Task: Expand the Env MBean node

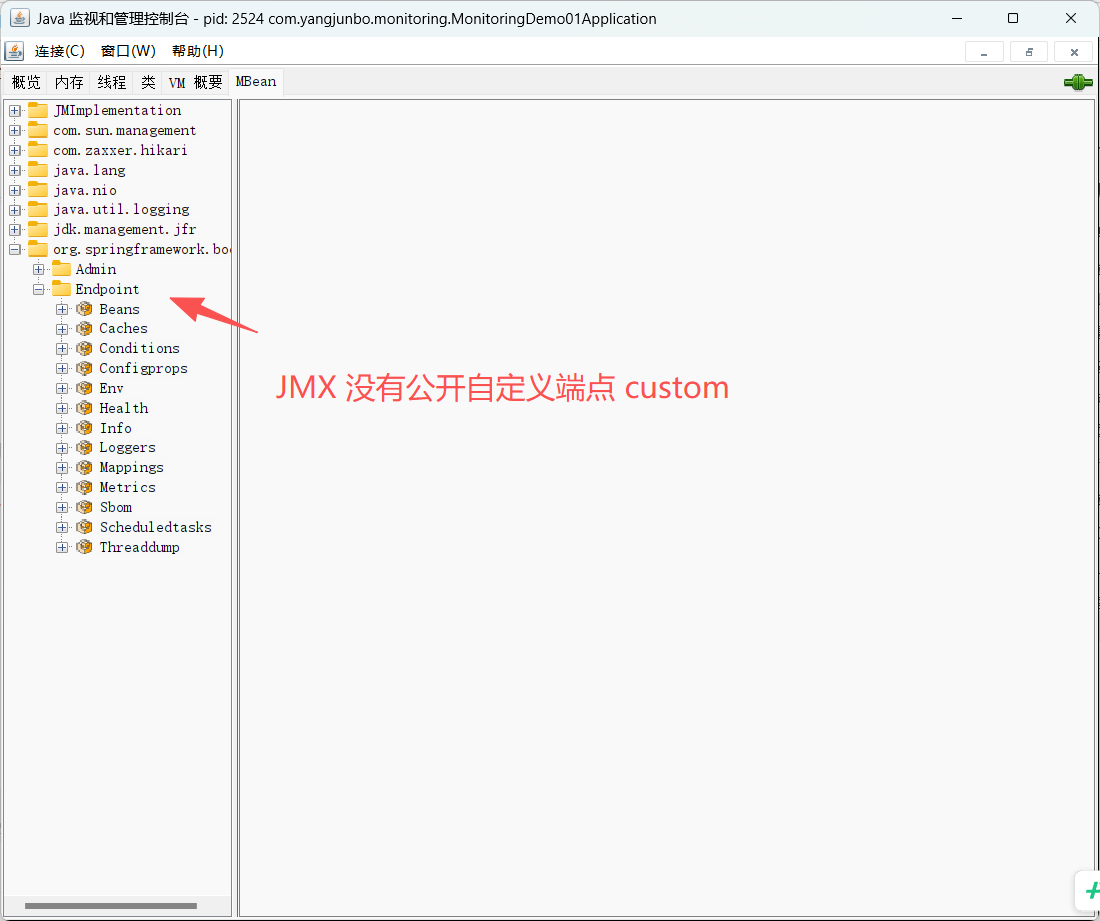Action: [62, 389]
